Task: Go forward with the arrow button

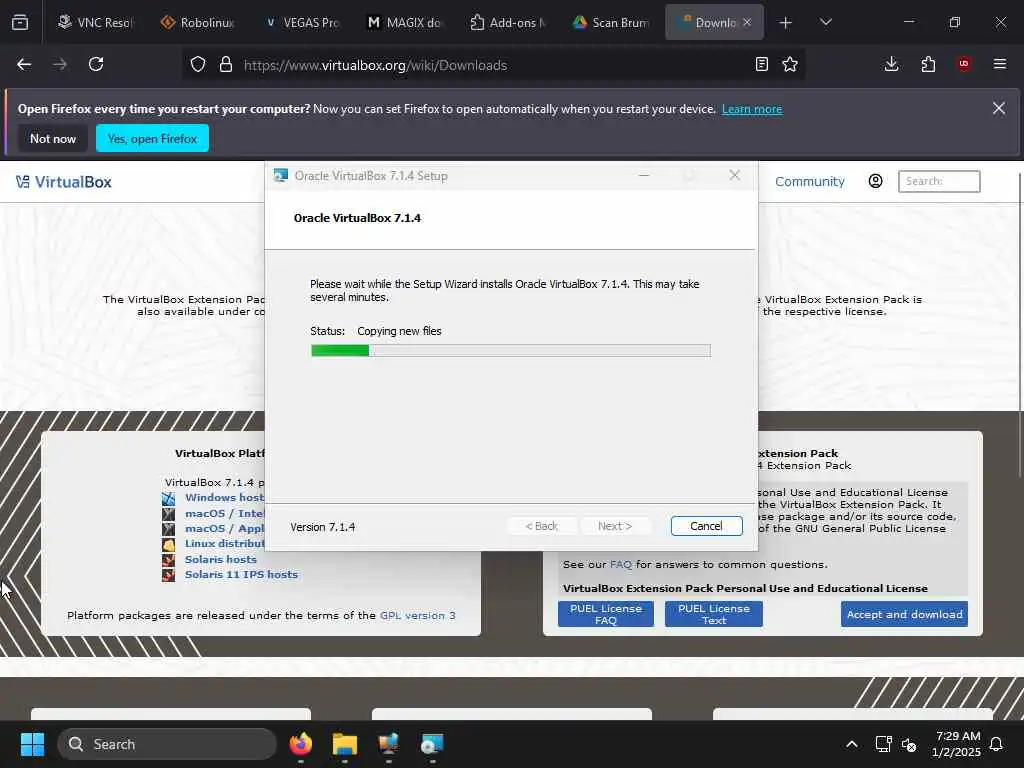Action: tap(60, 64)
